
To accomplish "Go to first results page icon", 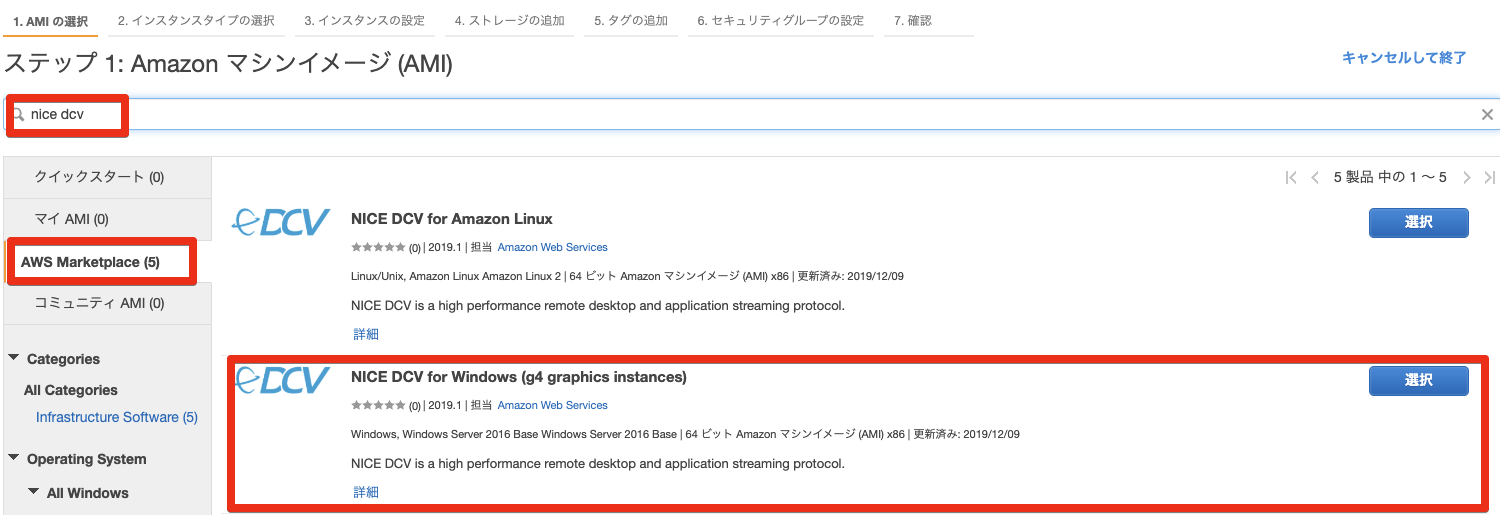I will (1291, 177).
